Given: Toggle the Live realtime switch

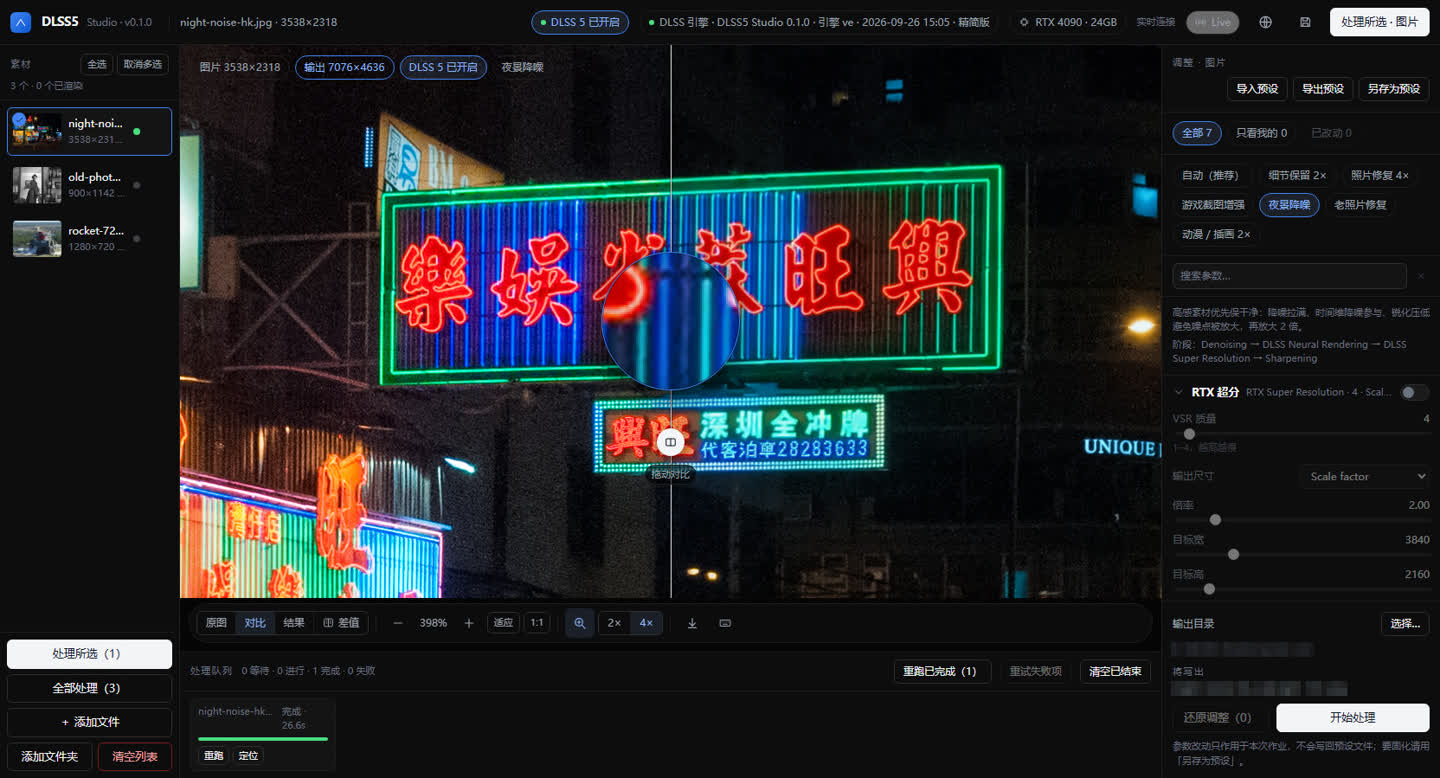Looking at the screenshot, I should [x=1212, y=22].
